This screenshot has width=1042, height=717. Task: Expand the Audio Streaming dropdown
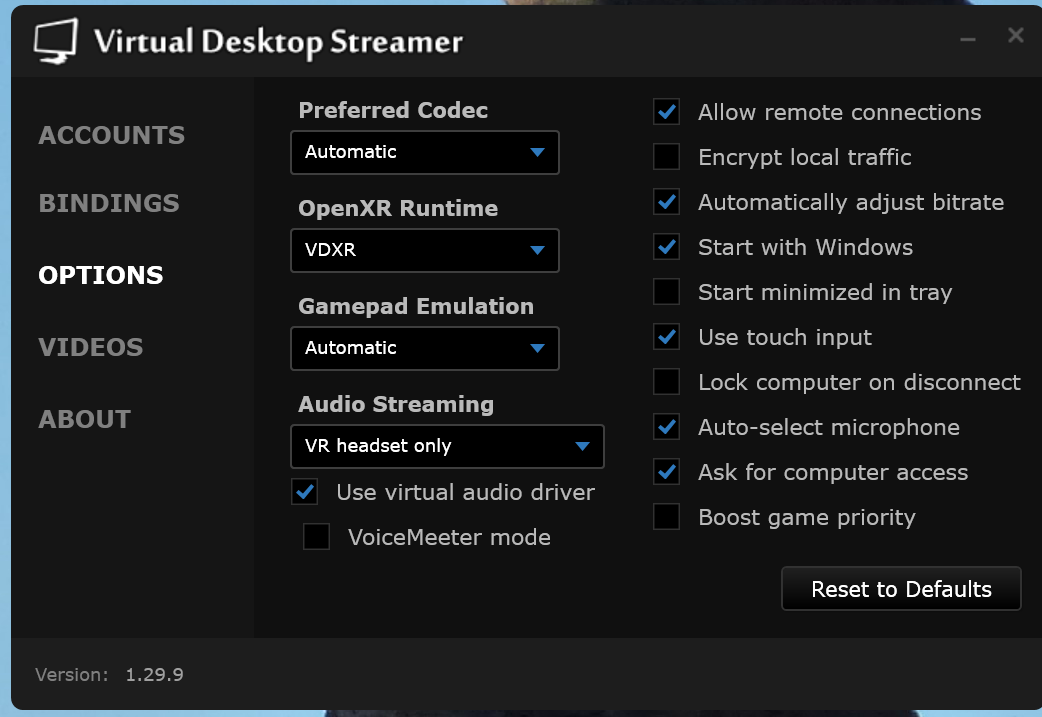point(447,447)
